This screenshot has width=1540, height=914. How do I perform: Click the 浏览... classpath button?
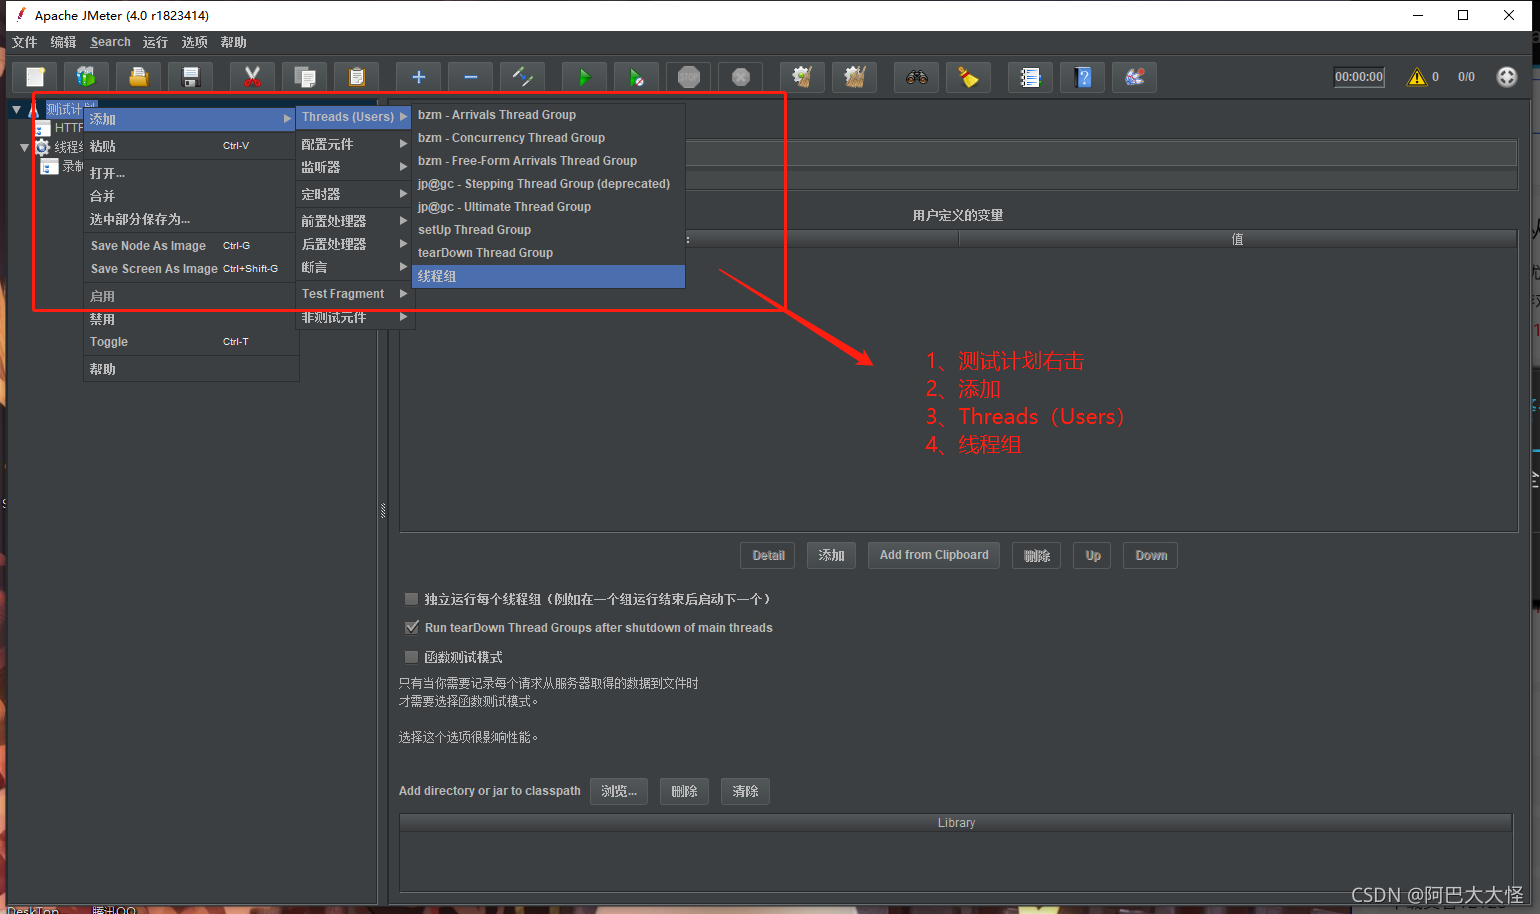point(619,791)
